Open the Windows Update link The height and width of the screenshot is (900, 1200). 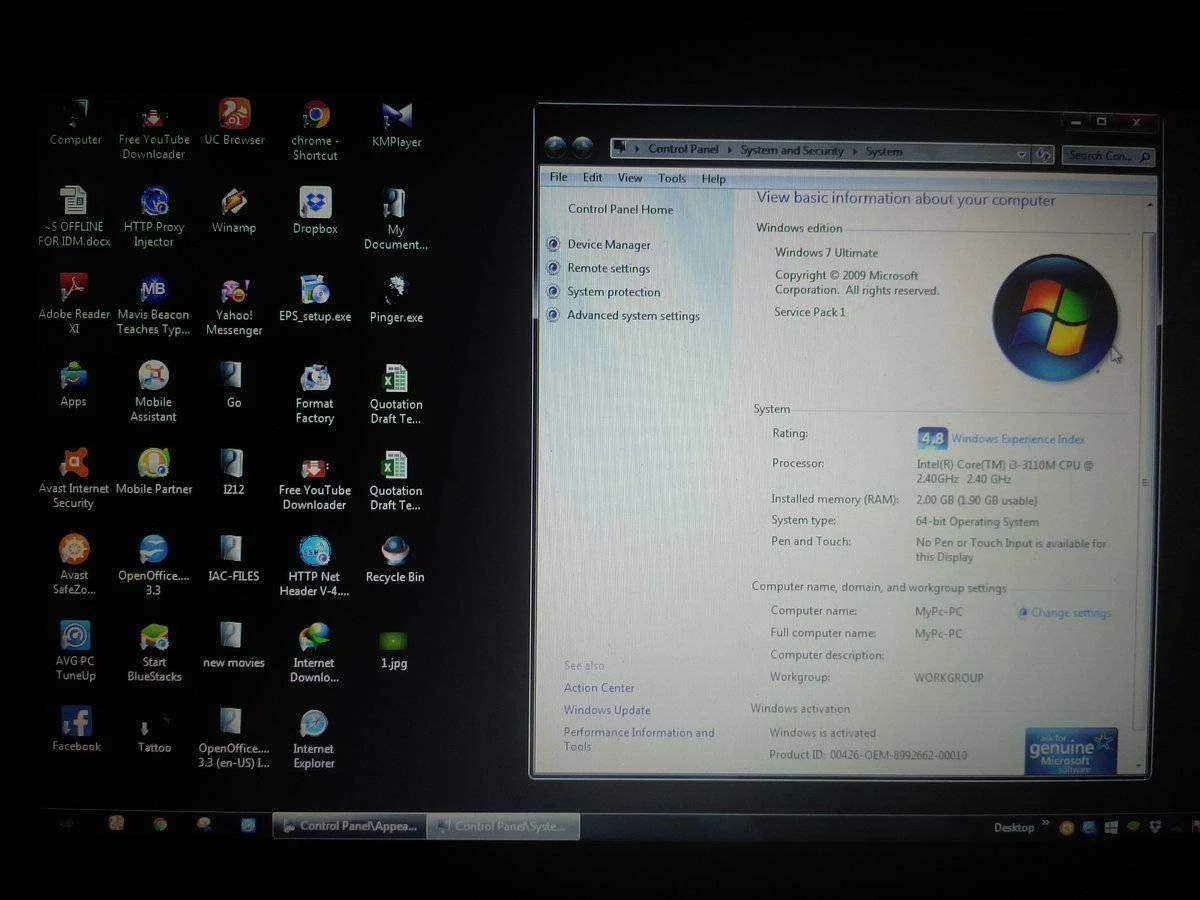pyautogui.click(x=607, y=710)
